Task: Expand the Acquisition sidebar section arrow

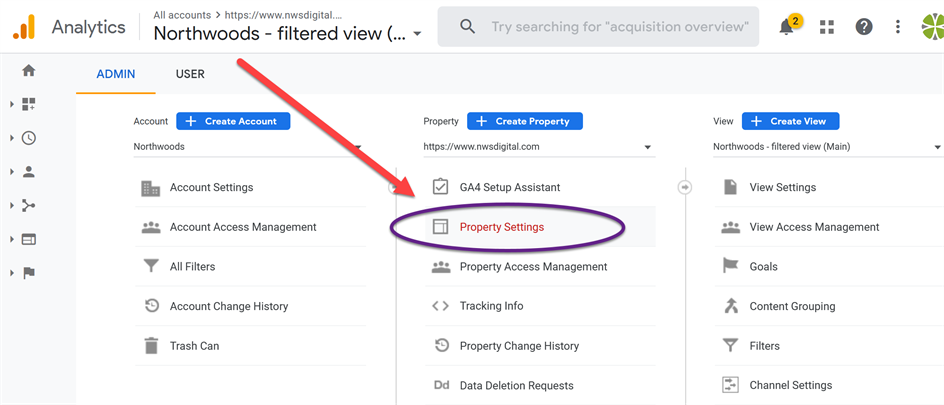Action: (x=11, y=205)
